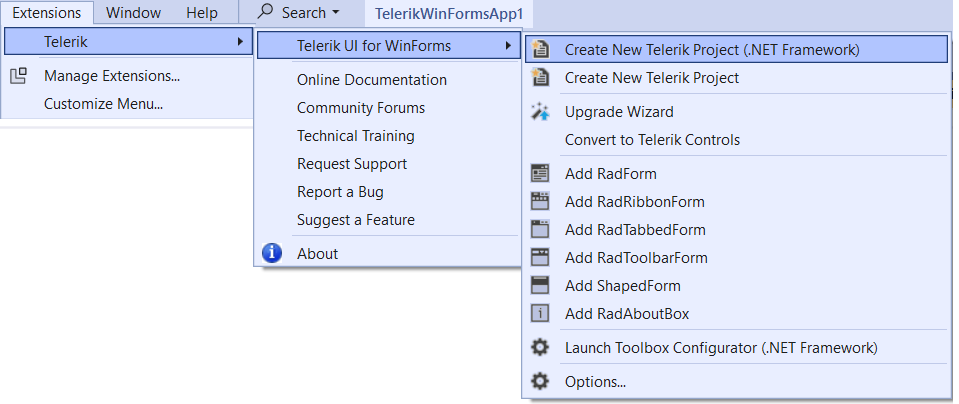Screen dimensions: 959x404
Task: Click the Add RadRibbonForm icon
Action: [x=540, y=202]
